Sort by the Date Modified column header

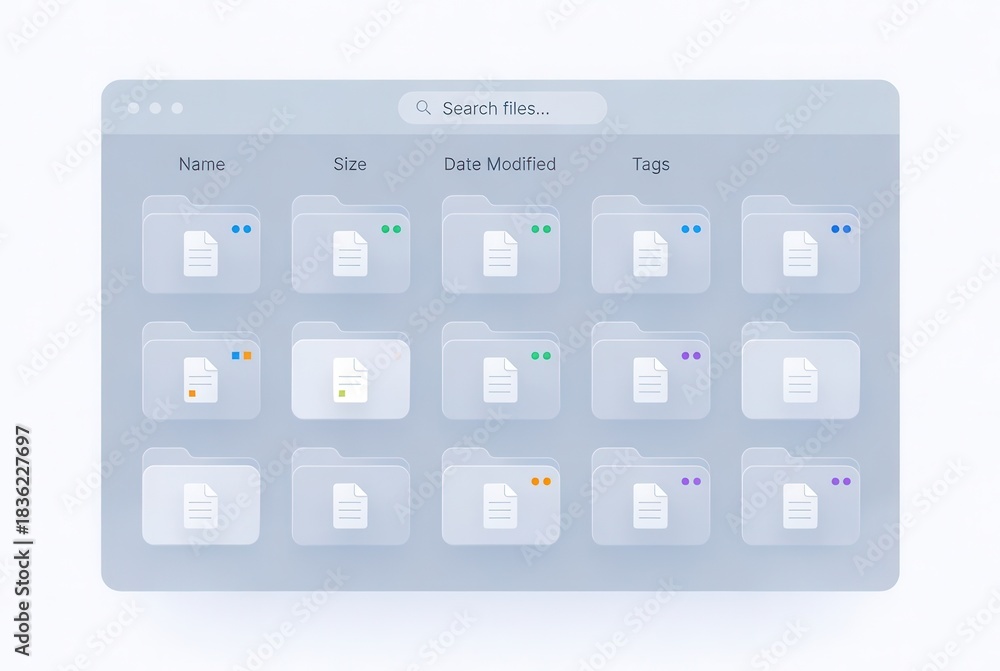(x=499, y=164)
